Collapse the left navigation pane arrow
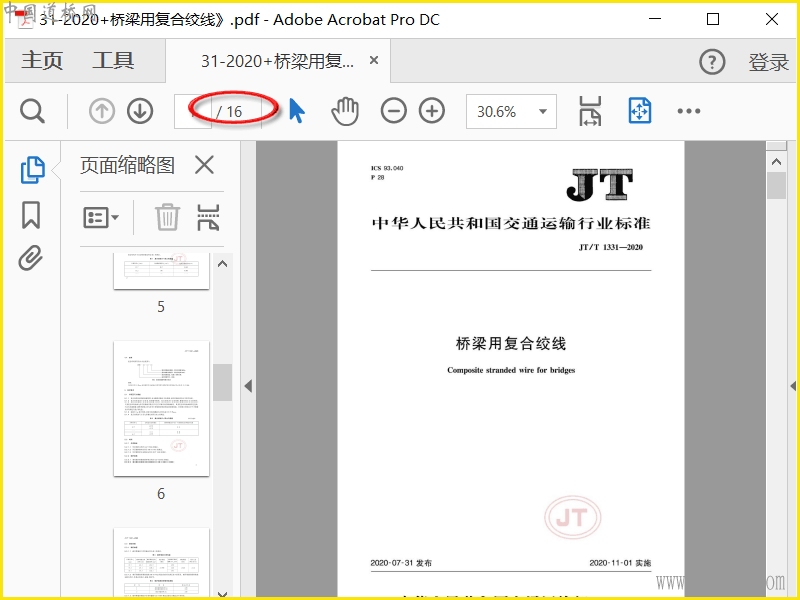800x600 pixels. click(248, 386)
